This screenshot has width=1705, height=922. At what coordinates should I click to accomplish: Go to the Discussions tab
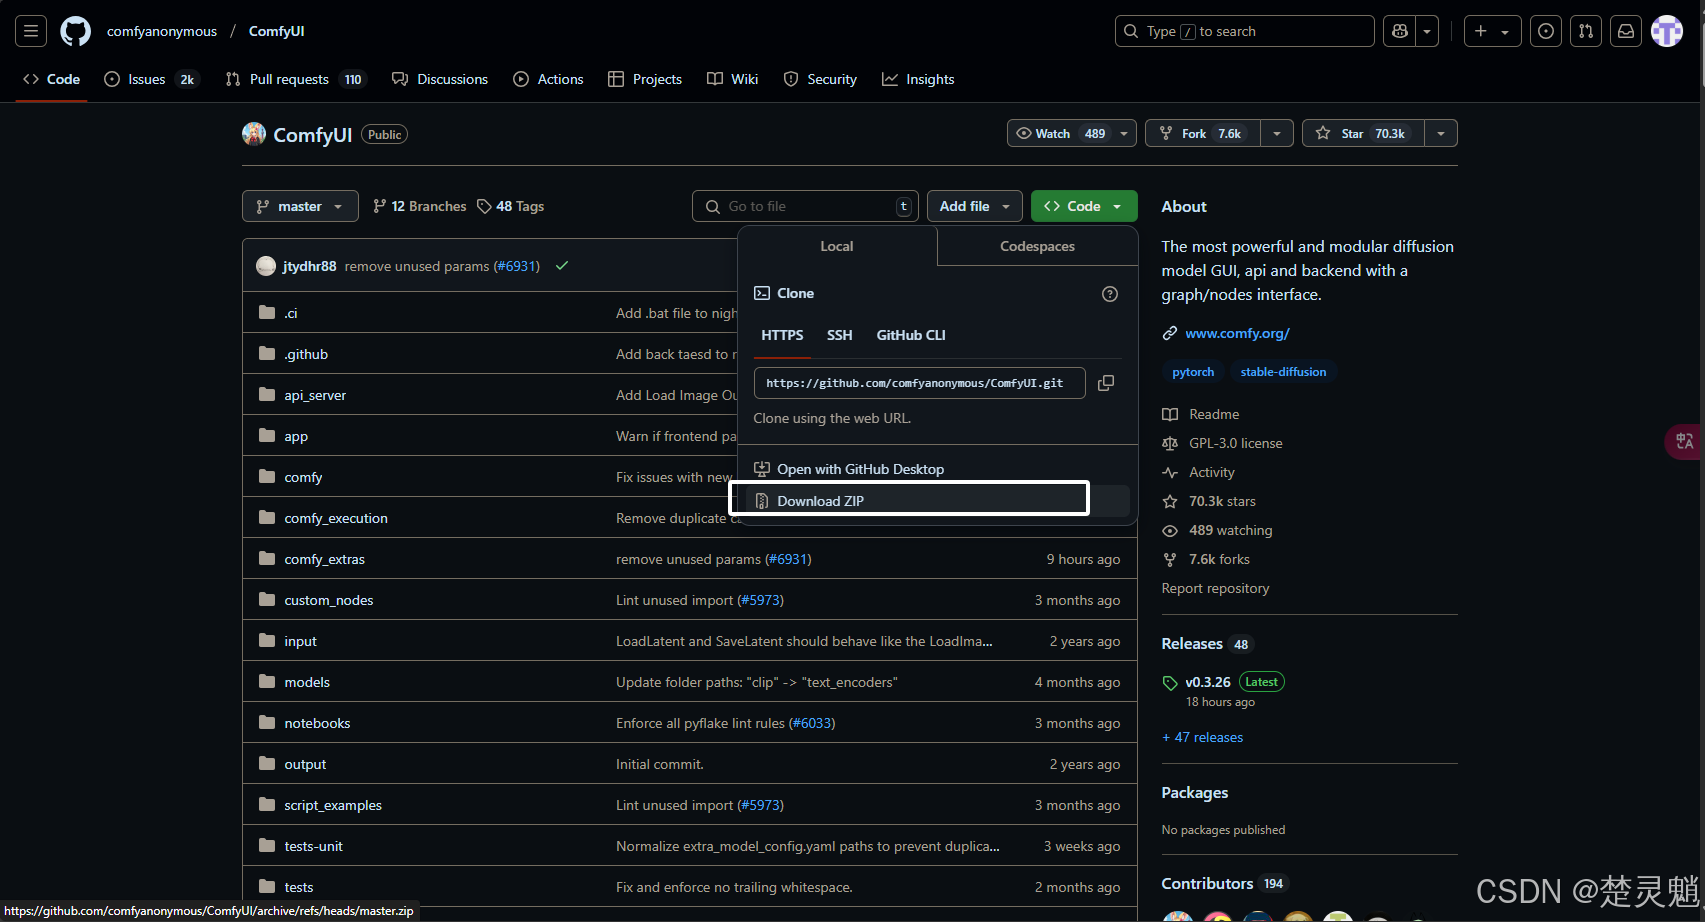[440, 79]
